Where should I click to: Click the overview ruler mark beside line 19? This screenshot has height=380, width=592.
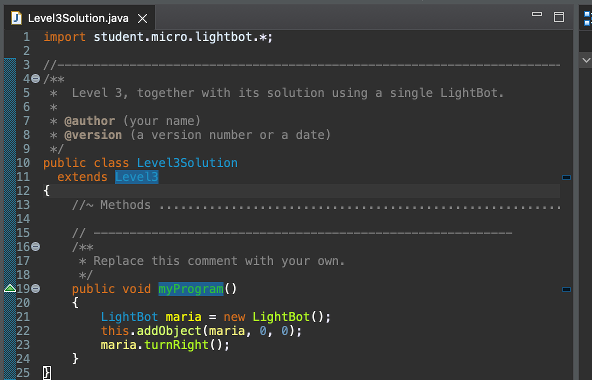566,289
